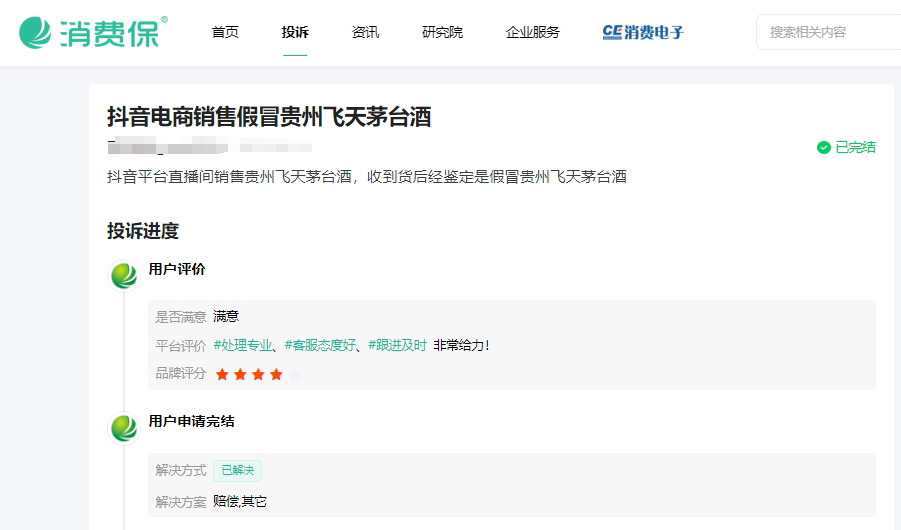The image size is (901, 530).
Task: Click the empty fifth rating star
Action: [294, 375]
